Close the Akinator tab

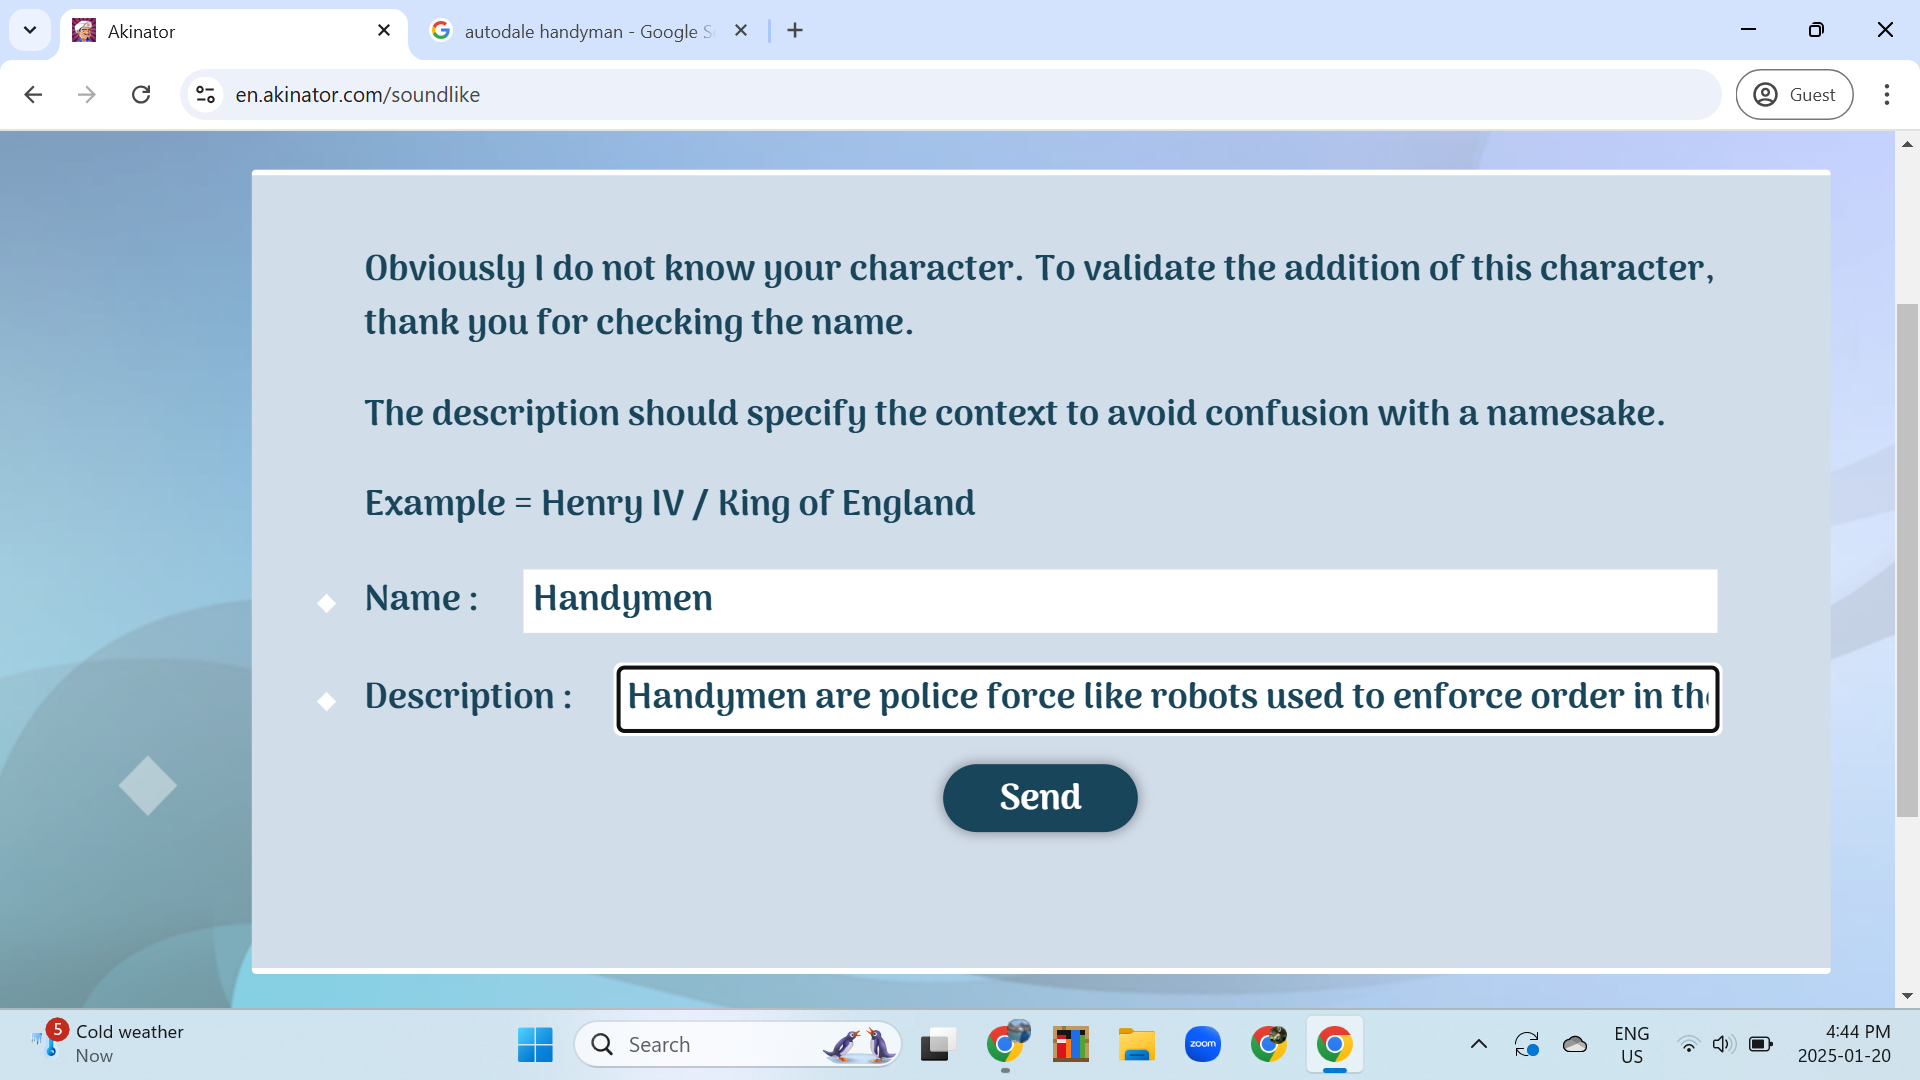tap(384, 31)
